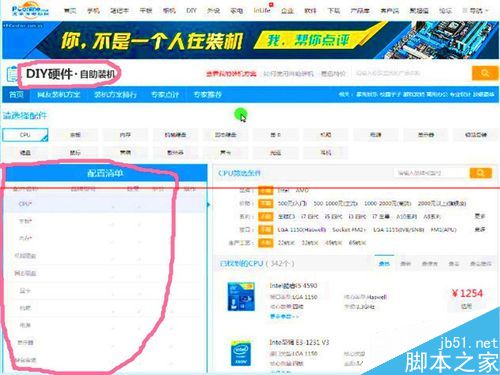
Task: Filter series by A10系列
Action: point(407,216)
